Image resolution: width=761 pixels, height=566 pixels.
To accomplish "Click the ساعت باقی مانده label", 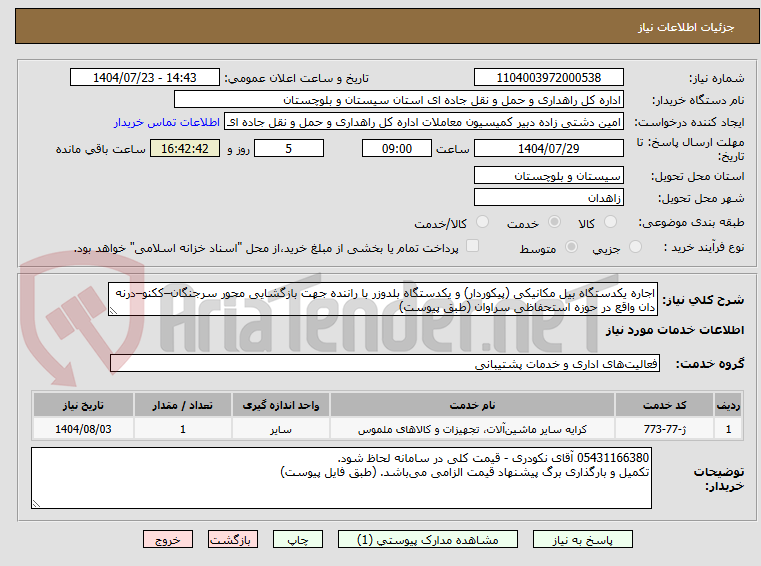I will pos(101,149).
